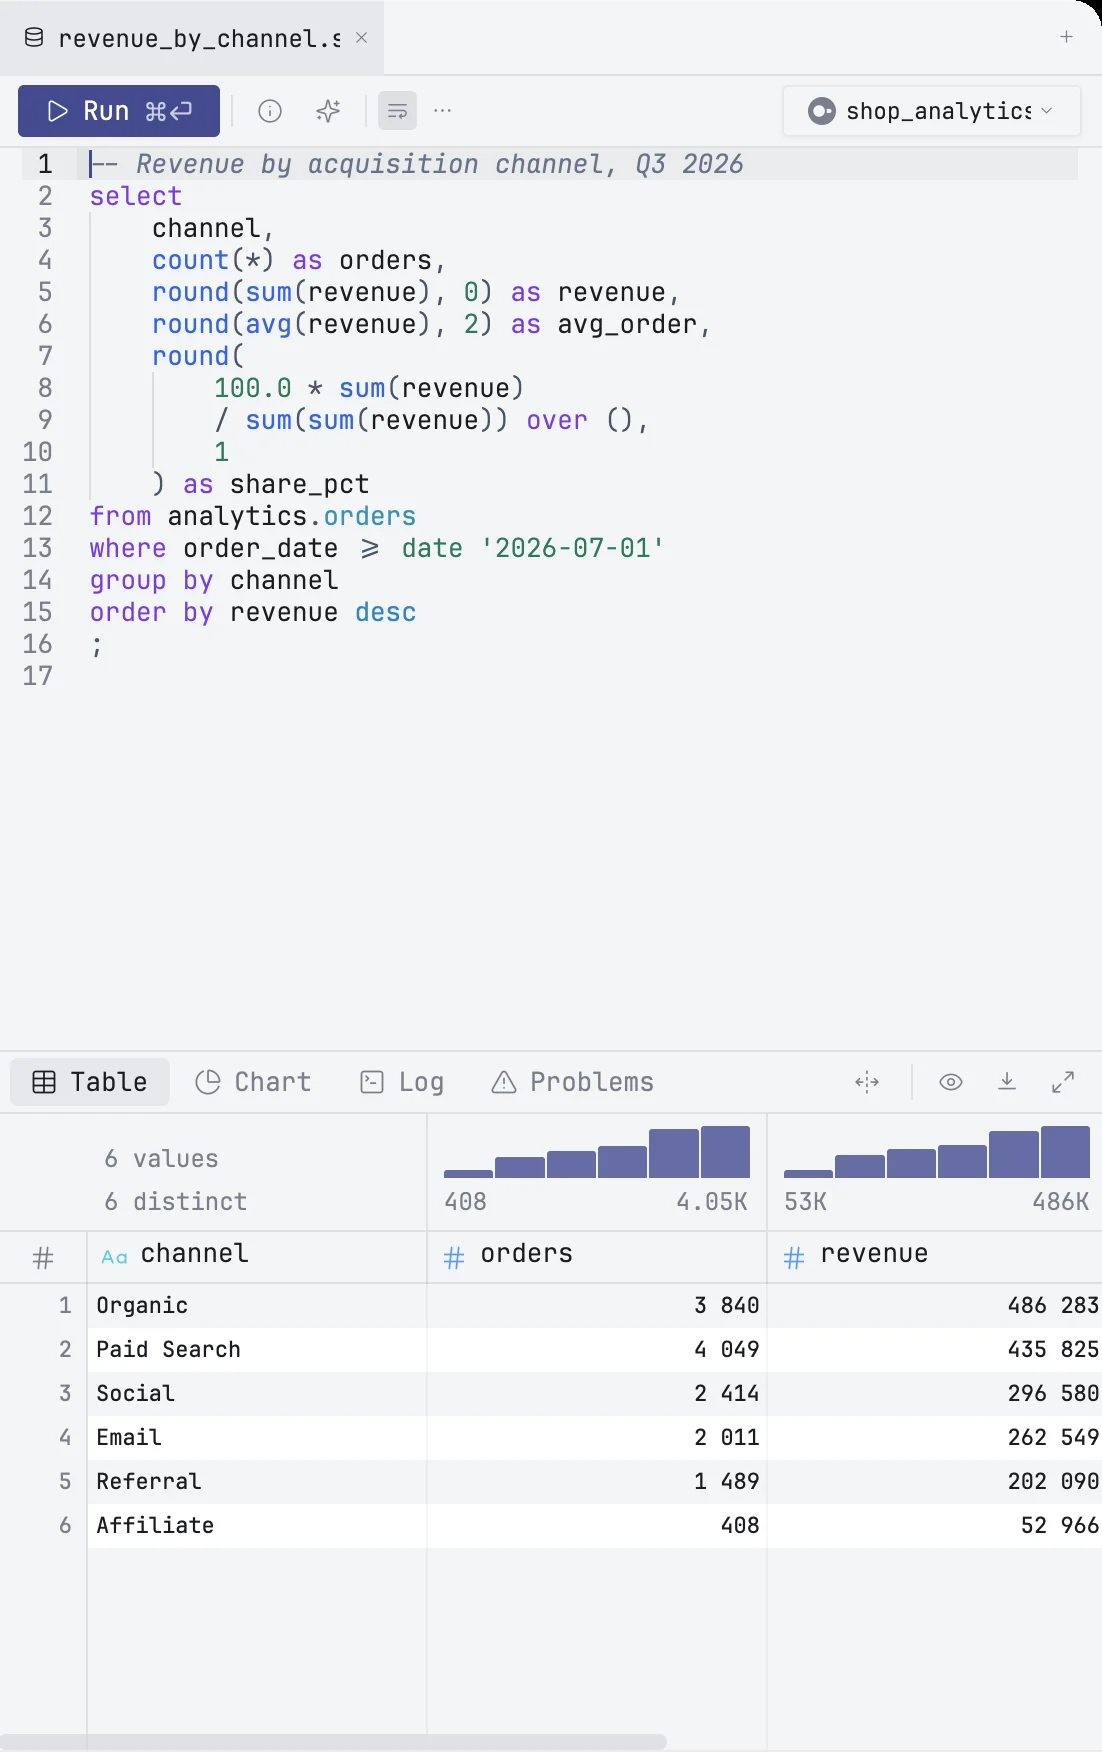
Task: Sort by the revenue column header
Action: click(x=935, y=1257)
